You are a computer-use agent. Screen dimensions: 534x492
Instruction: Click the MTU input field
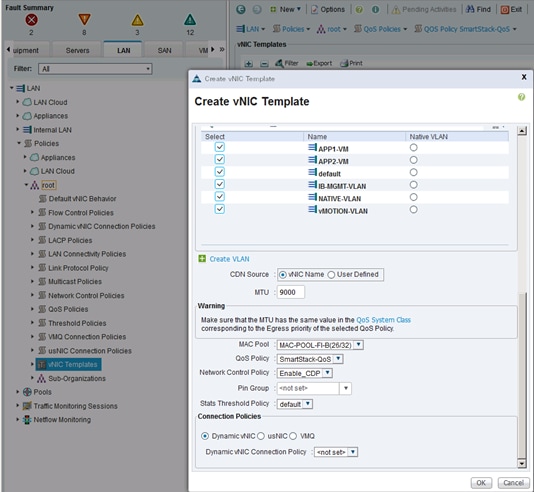290,292
